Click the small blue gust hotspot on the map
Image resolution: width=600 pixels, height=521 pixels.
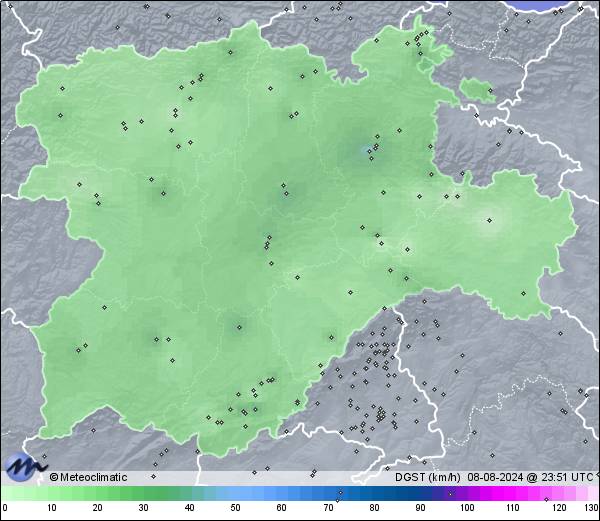(x=365, y=149)
